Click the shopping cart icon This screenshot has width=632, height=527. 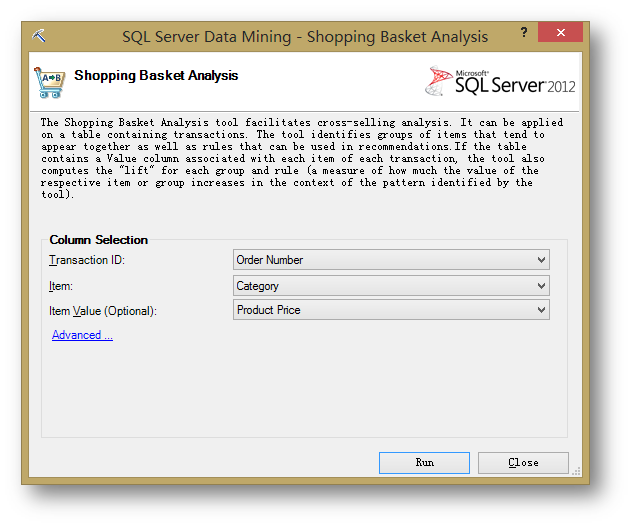(49, 83)
